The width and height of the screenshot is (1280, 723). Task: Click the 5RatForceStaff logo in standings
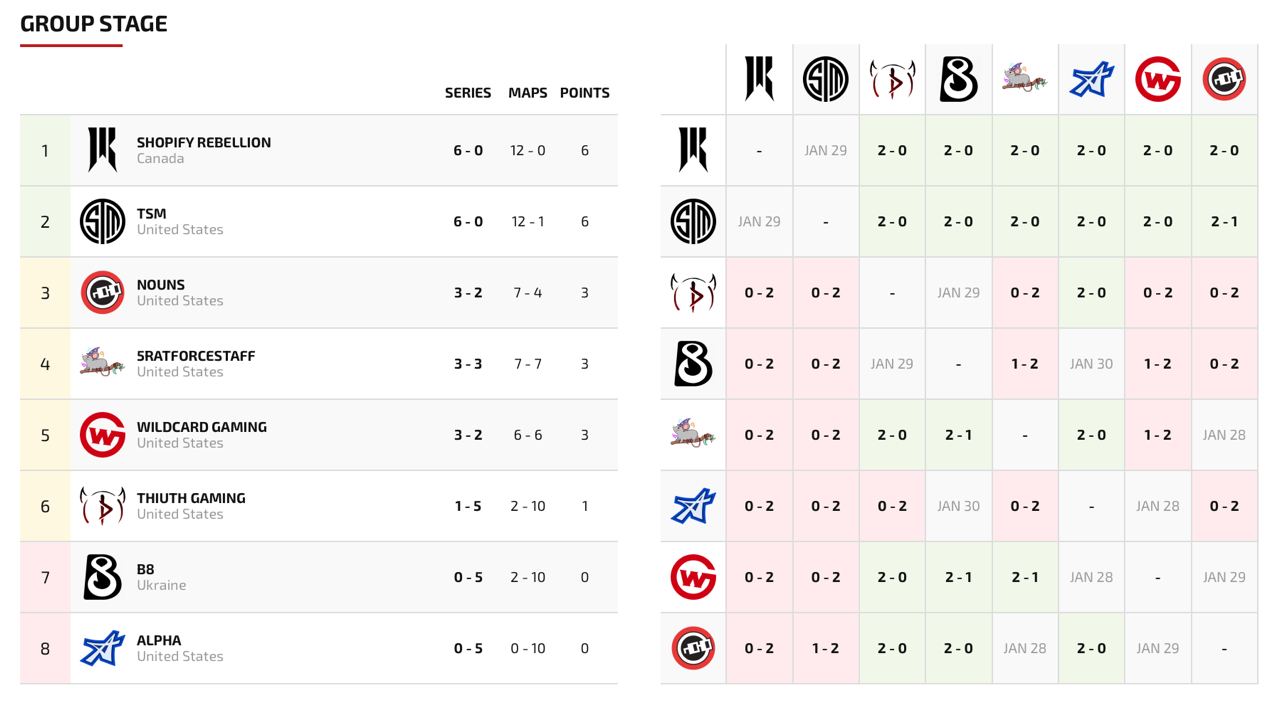point(102,363)
